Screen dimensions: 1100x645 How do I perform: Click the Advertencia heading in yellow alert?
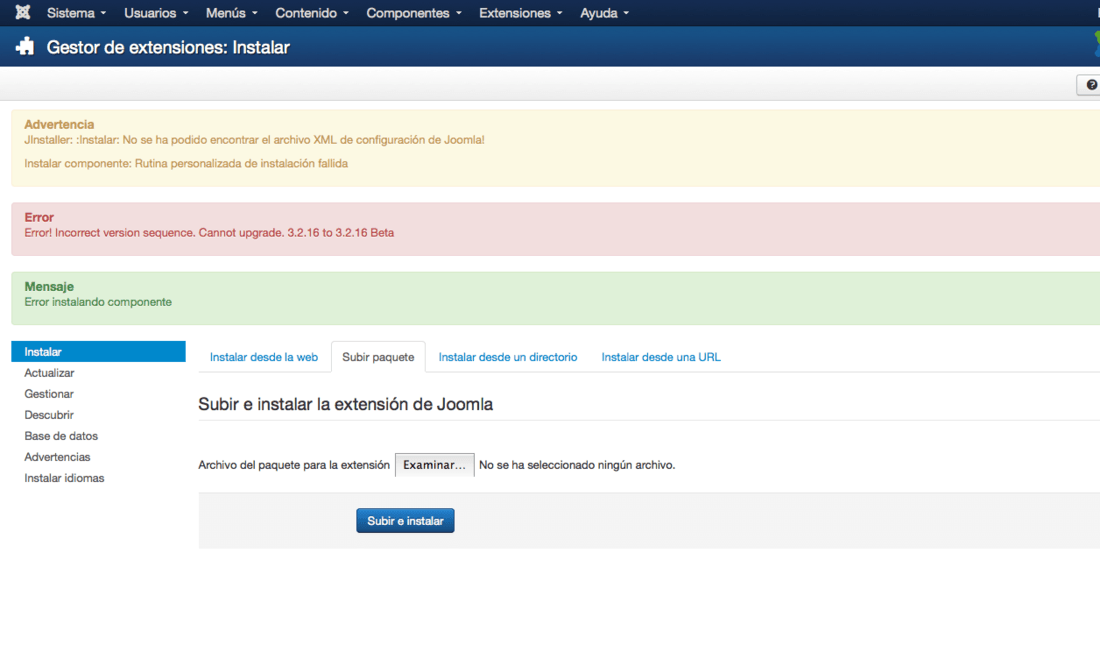(x=59, y=124)
